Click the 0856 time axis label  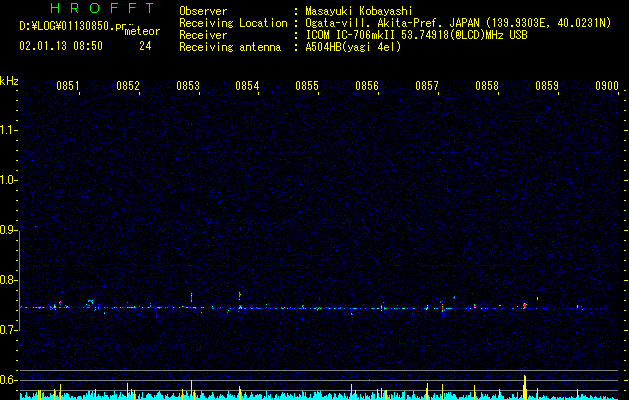[x=367, y=86]
